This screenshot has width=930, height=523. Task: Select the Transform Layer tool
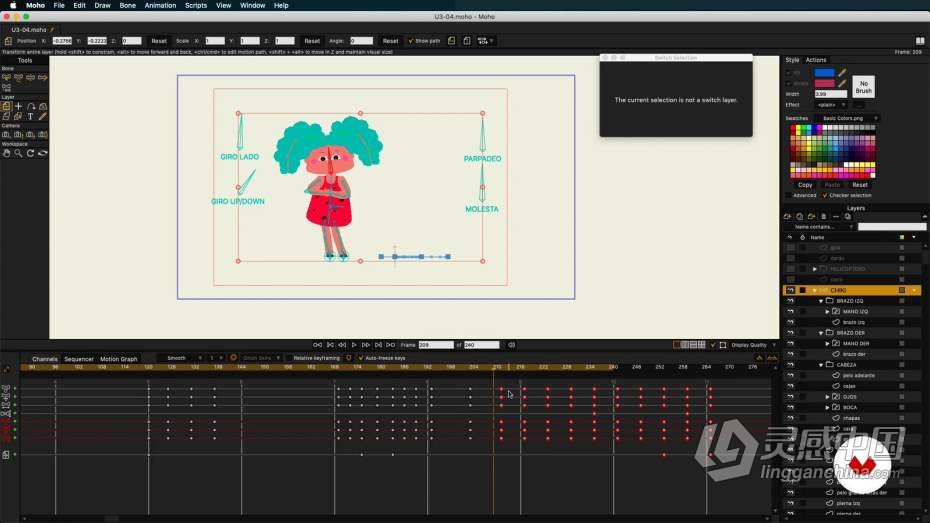pos(7,106)
